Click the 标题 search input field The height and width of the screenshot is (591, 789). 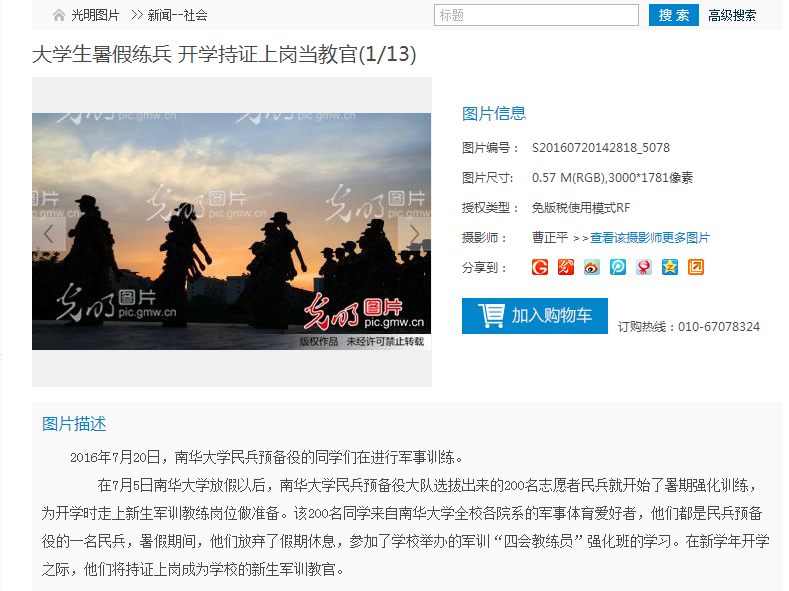coord(536,15)
